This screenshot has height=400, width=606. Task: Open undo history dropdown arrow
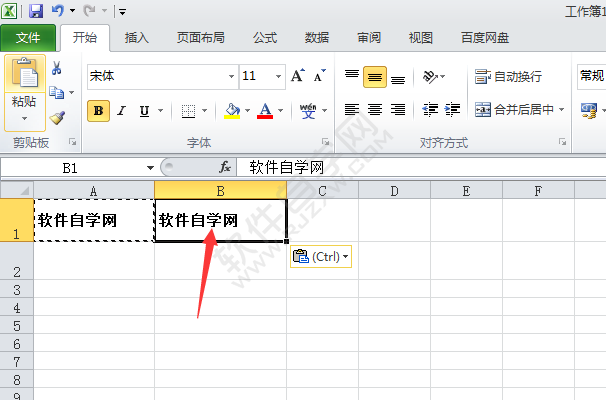(72, 11)
